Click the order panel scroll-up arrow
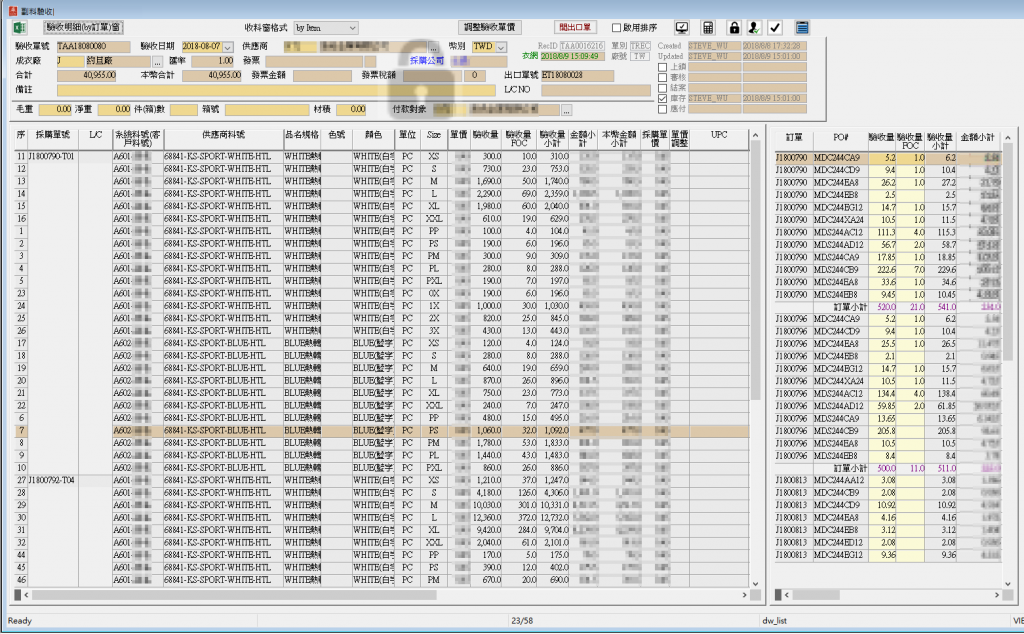The height and width of the screenshot is (634, 1024). coord(1008,138)
